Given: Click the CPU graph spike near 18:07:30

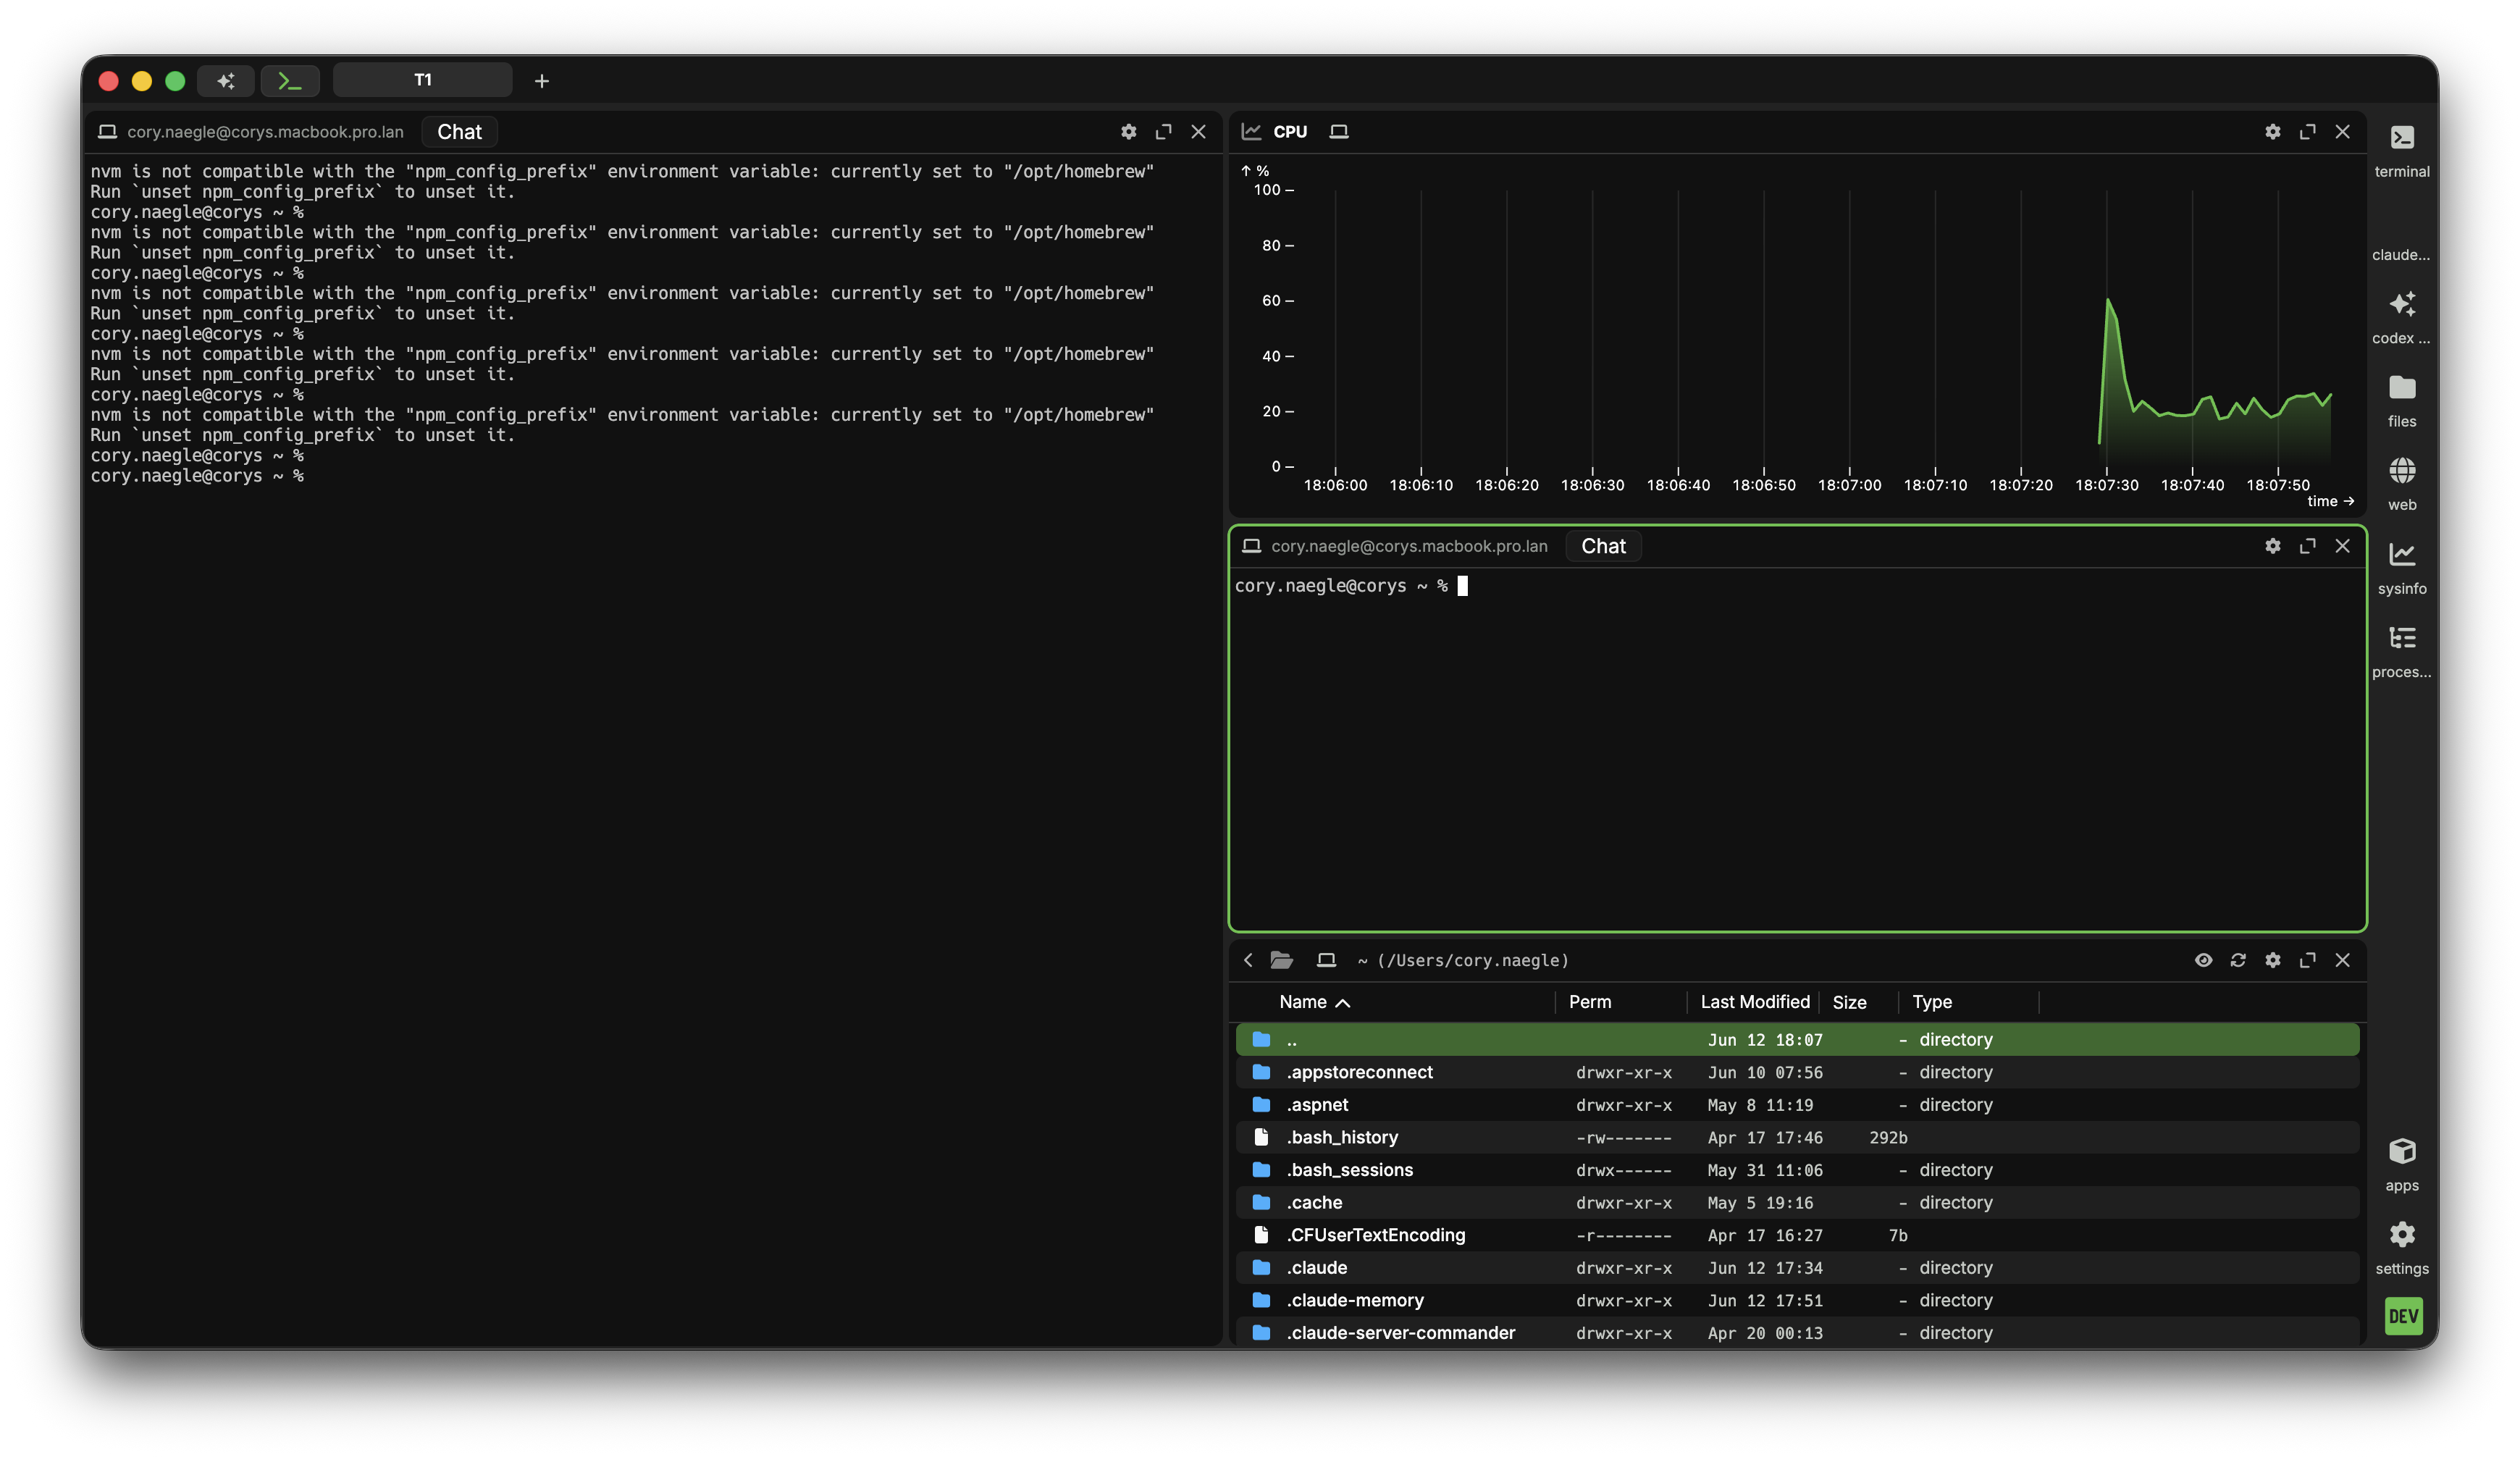Looking at the screenshot, I should 2108,300.
